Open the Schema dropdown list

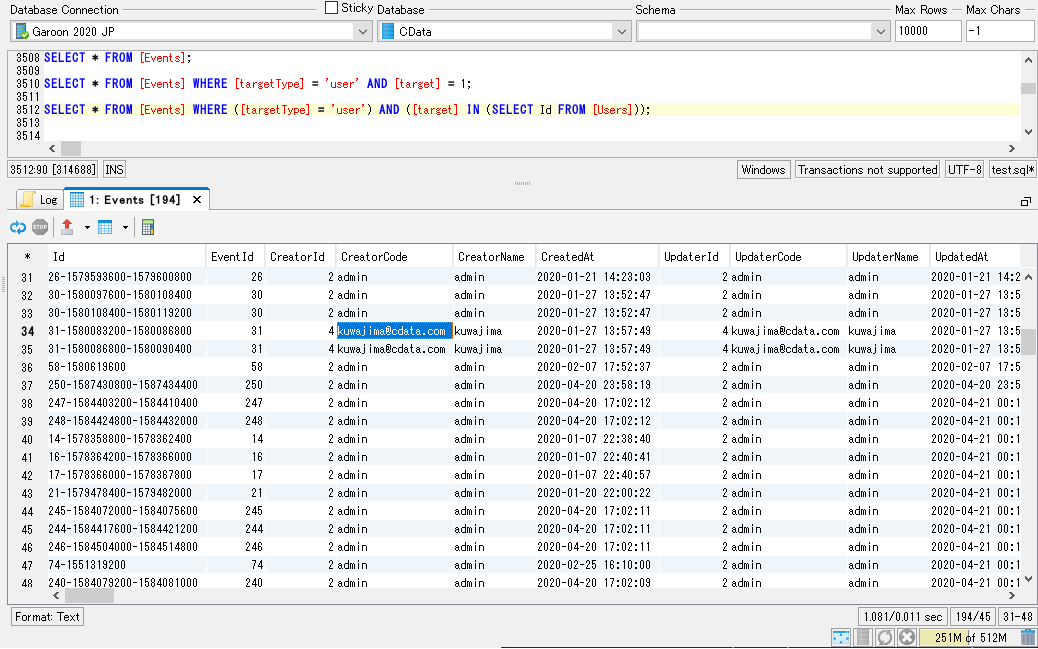pos(880,31)
